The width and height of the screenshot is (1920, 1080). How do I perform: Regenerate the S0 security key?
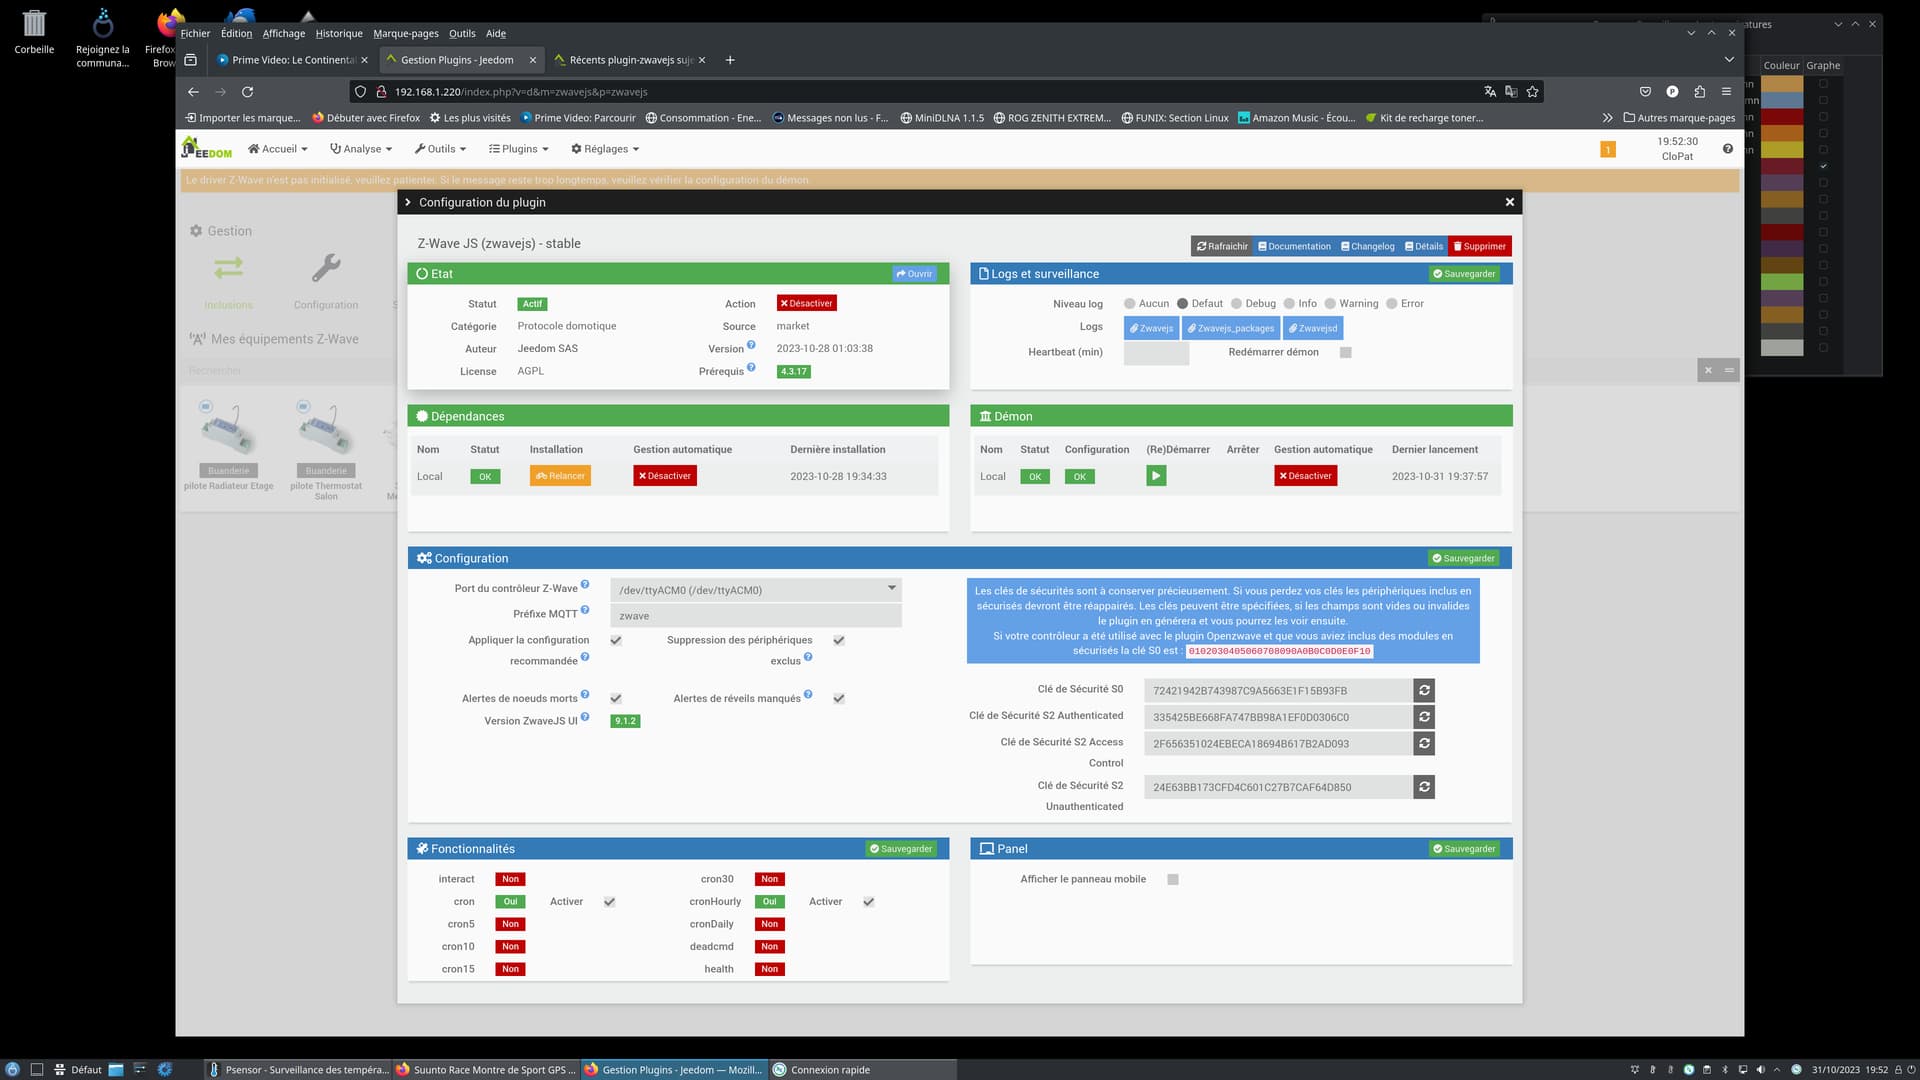[1424, 690]
